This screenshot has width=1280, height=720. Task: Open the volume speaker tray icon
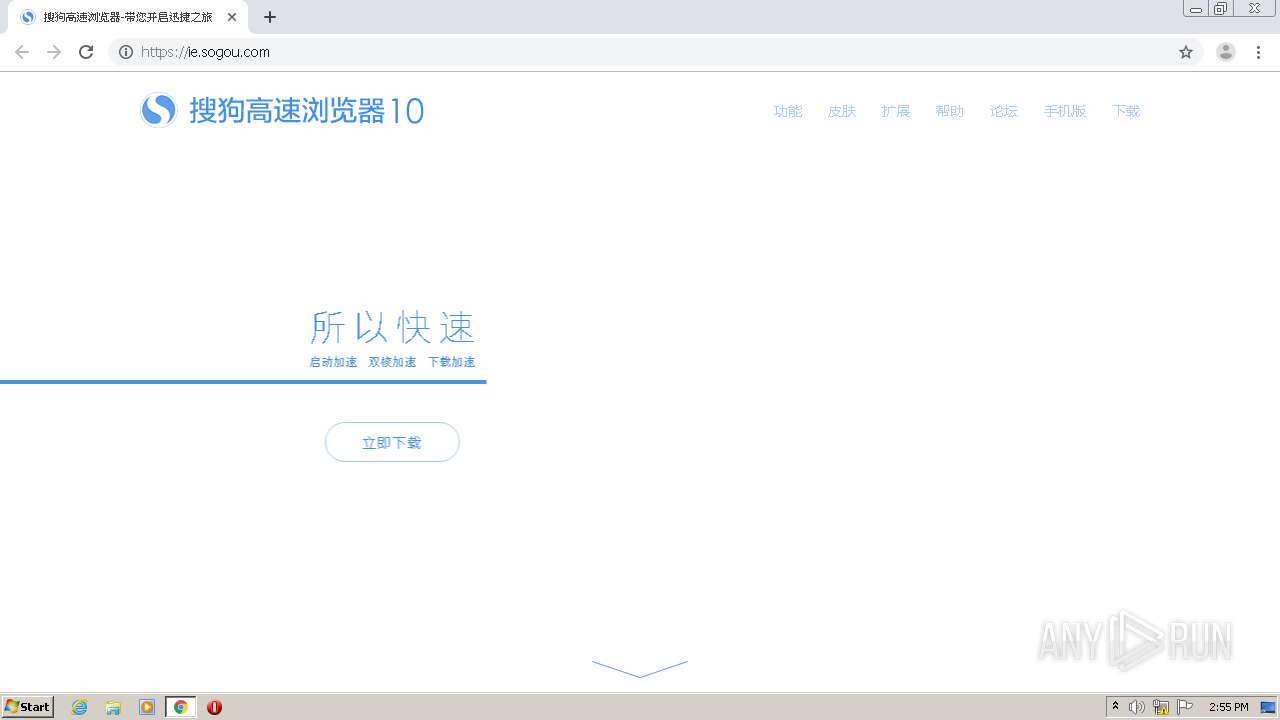[x=1137, y=707]
